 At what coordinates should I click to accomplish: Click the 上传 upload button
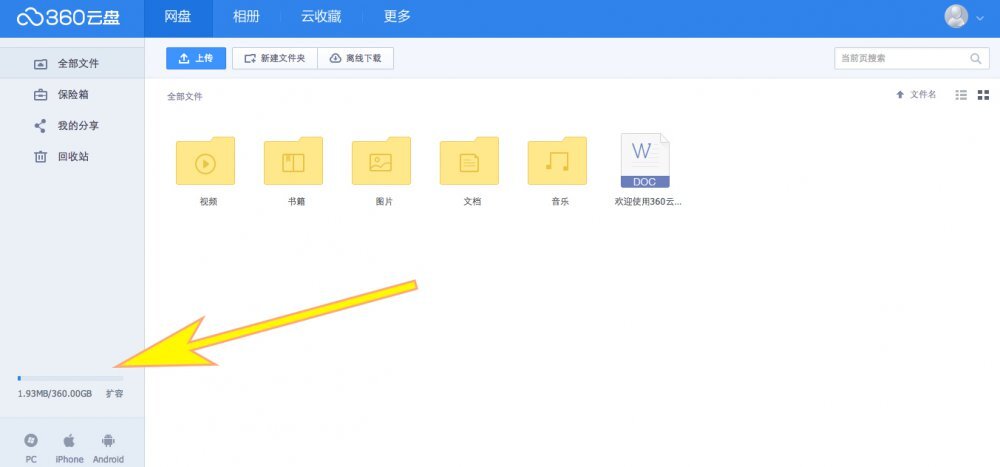(196, 59)
